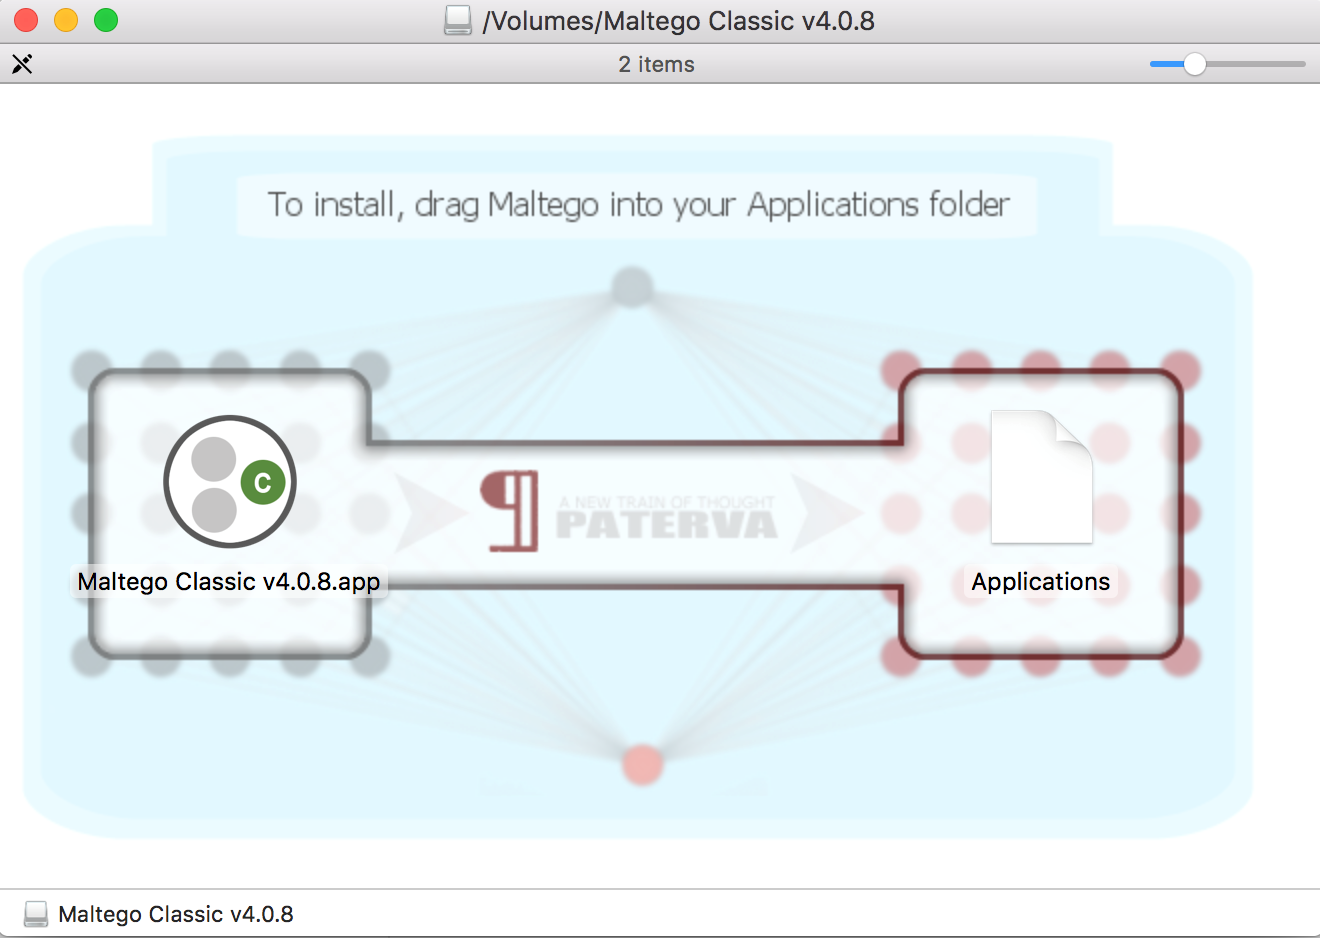
Task: Click the window title "/Volumes/Maltego Classic v4.0.8"
Action: coord(679,21)
